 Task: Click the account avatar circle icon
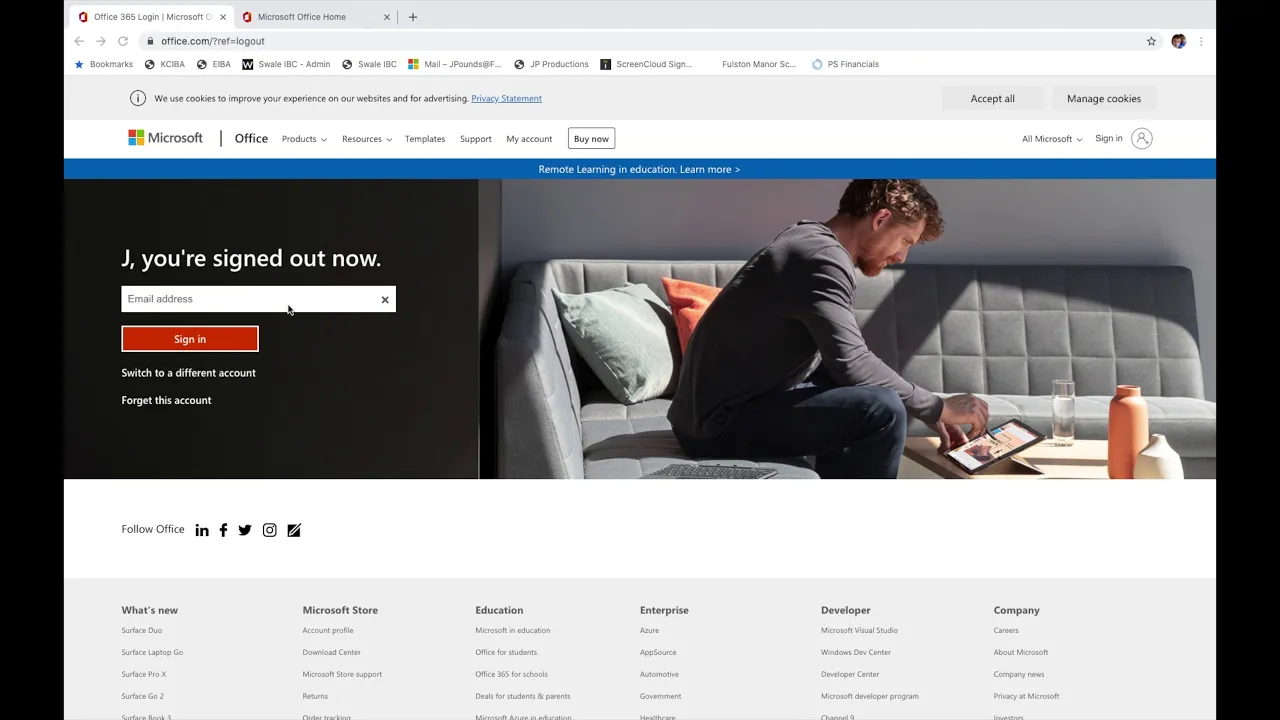(1142, 139)
